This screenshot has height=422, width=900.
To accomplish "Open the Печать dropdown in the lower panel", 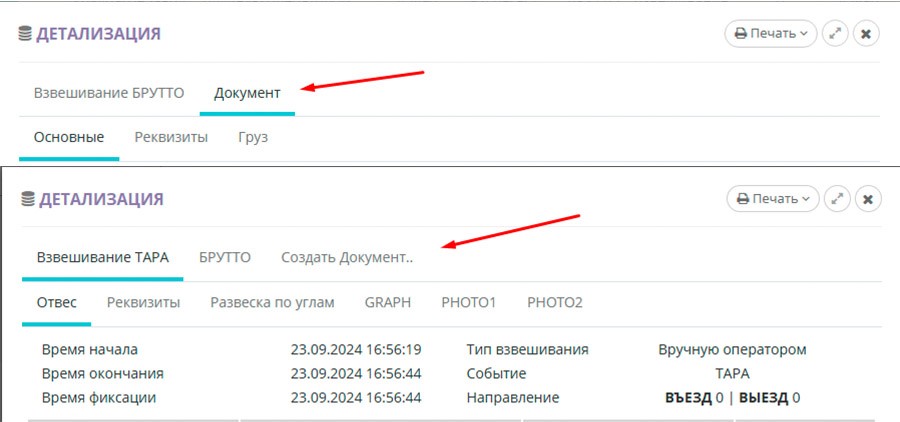I will (772, 199).
